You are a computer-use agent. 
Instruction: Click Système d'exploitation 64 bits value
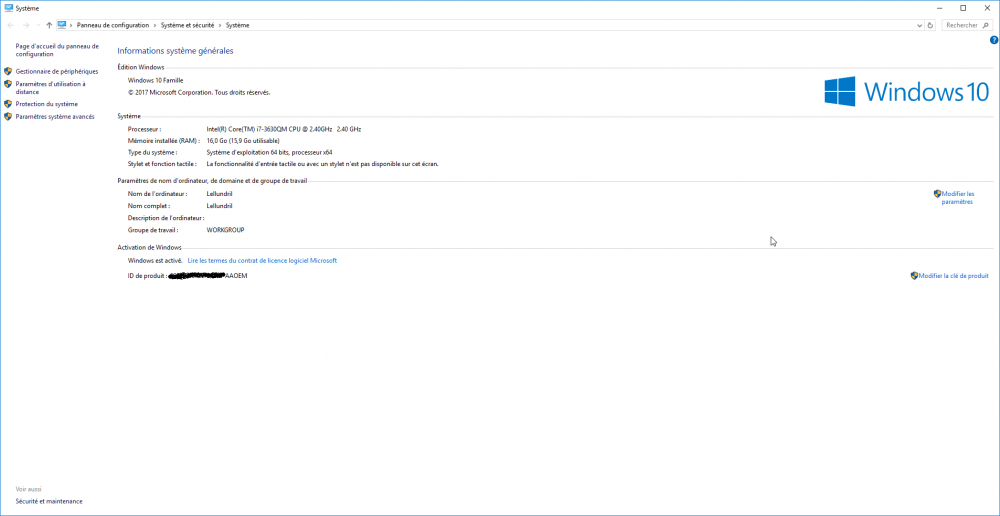pyautogui.click(x=269, y=152)
